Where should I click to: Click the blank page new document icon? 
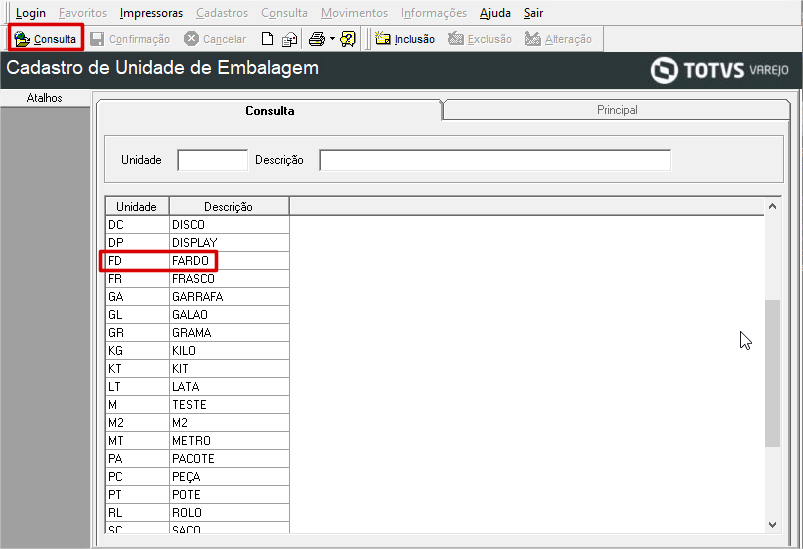267,39
